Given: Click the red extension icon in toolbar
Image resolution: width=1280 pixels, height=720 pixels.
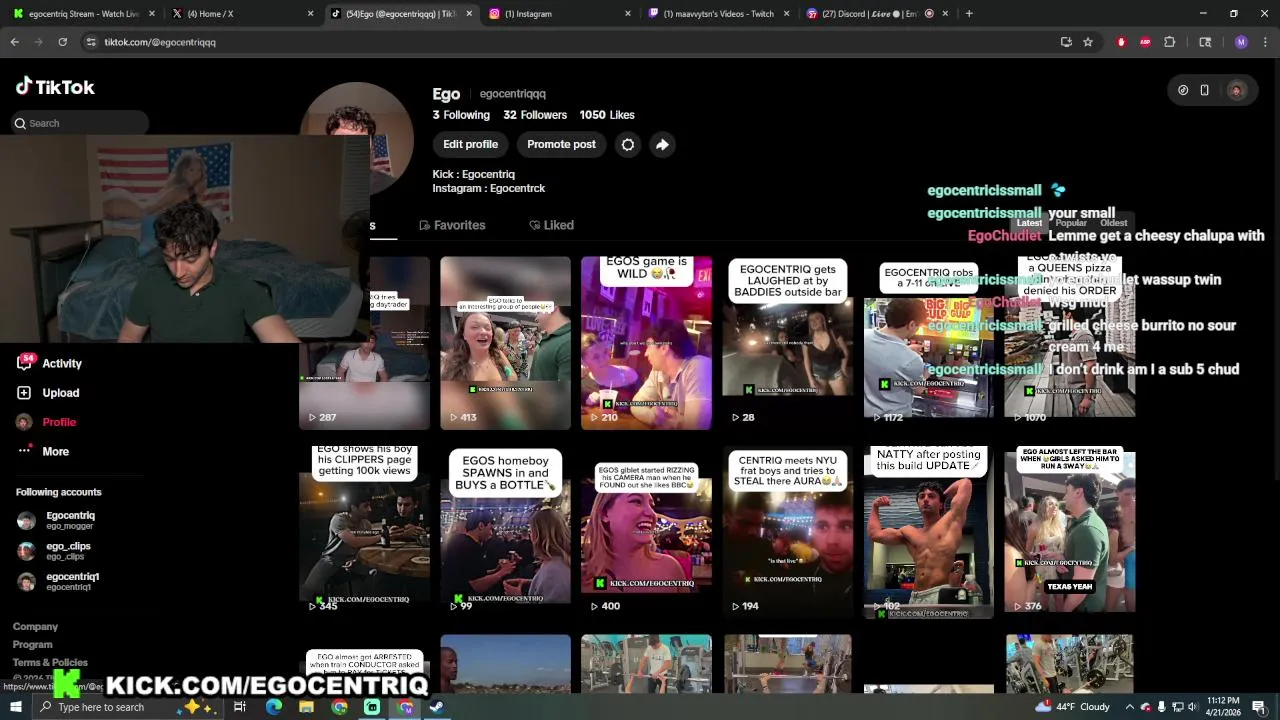Looking at the screenshot, I should pyautogui.click(x=1121, y=42).
